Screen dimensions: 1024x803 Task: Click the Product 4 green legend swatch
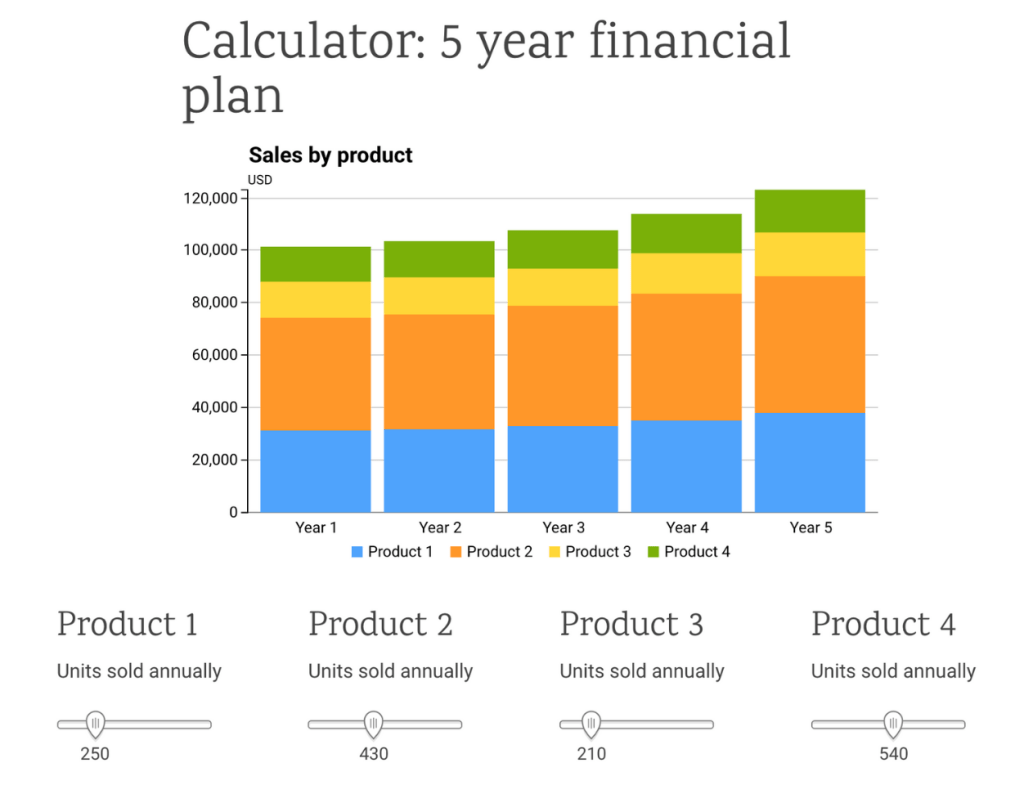[x=653, y=552]
